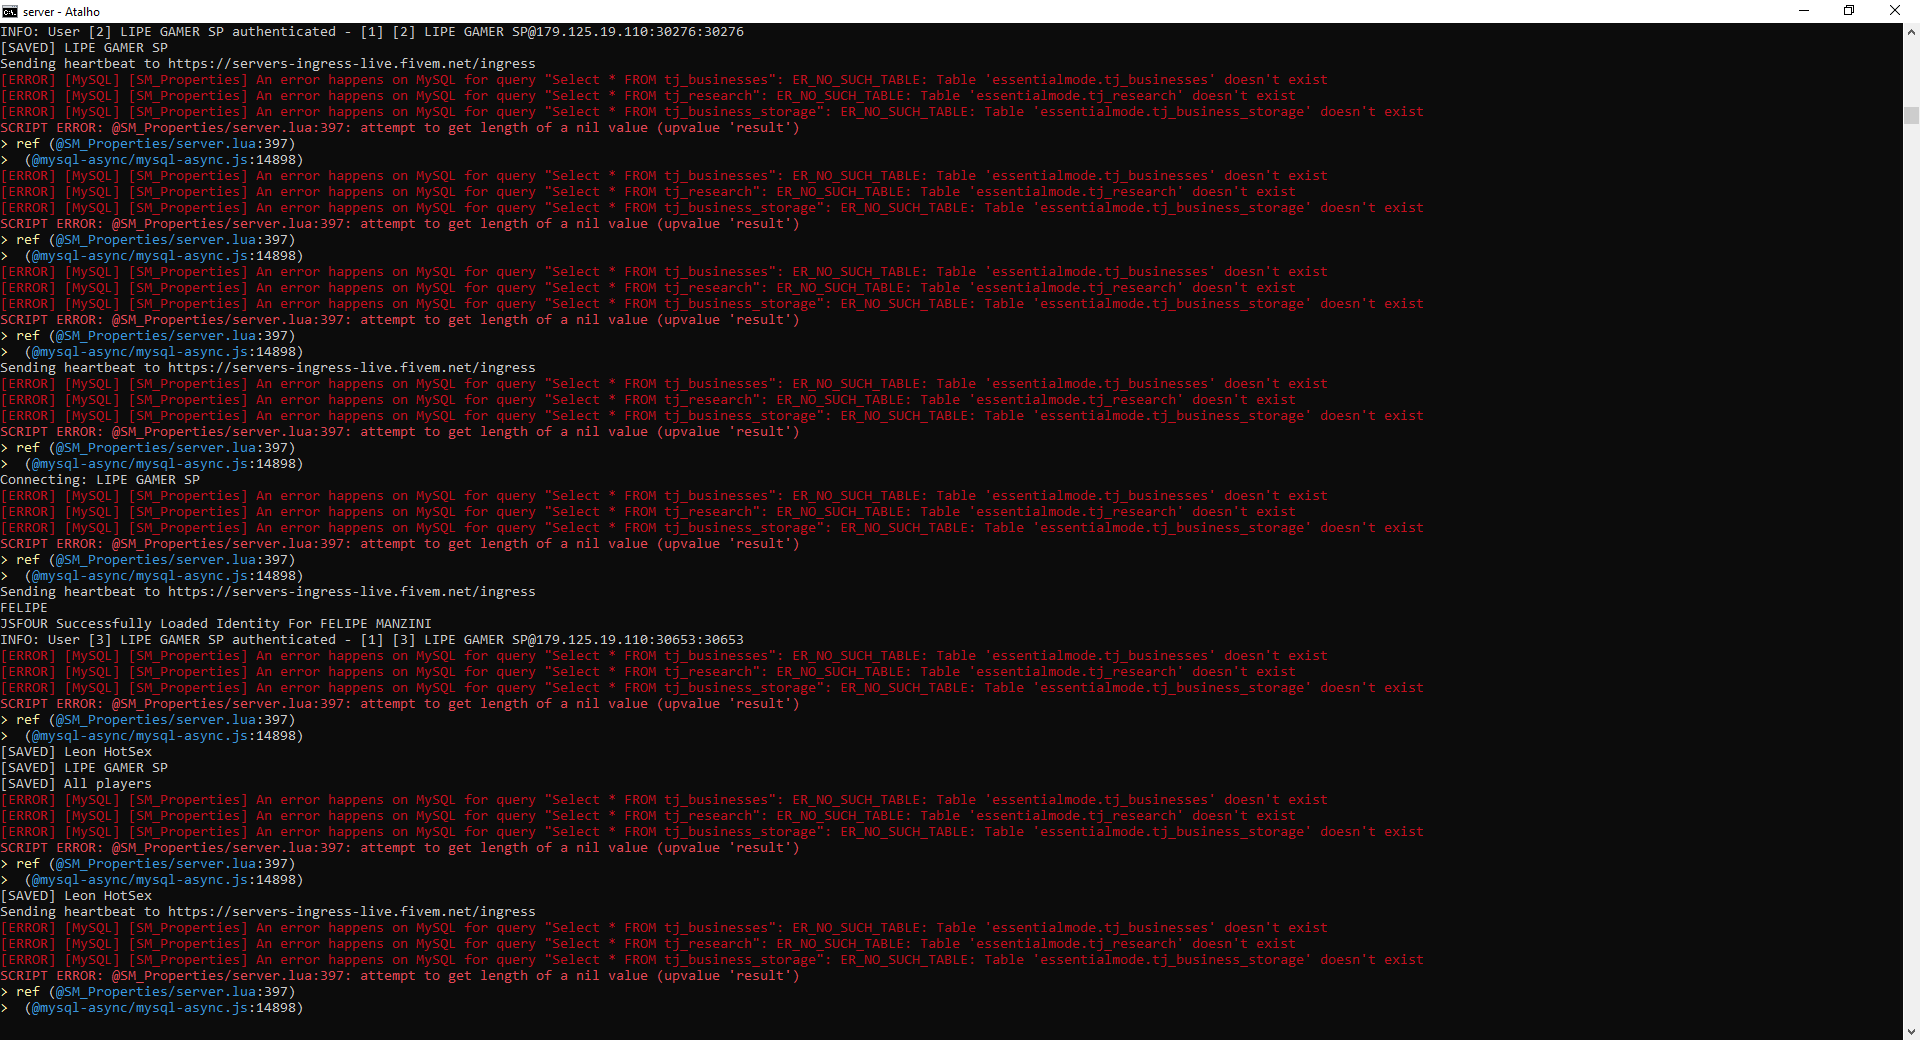Select the 'Connecting: LIPE GAMER SP' line

pyautogui.click(x=100, y=479)
